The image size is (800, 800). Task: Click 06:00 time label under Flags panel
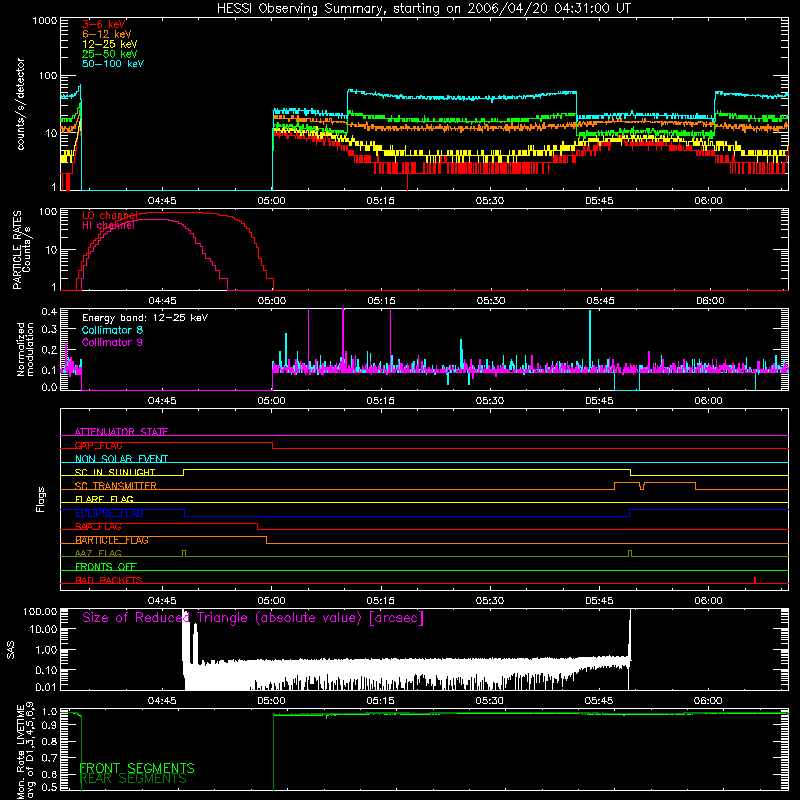(708, 601)
